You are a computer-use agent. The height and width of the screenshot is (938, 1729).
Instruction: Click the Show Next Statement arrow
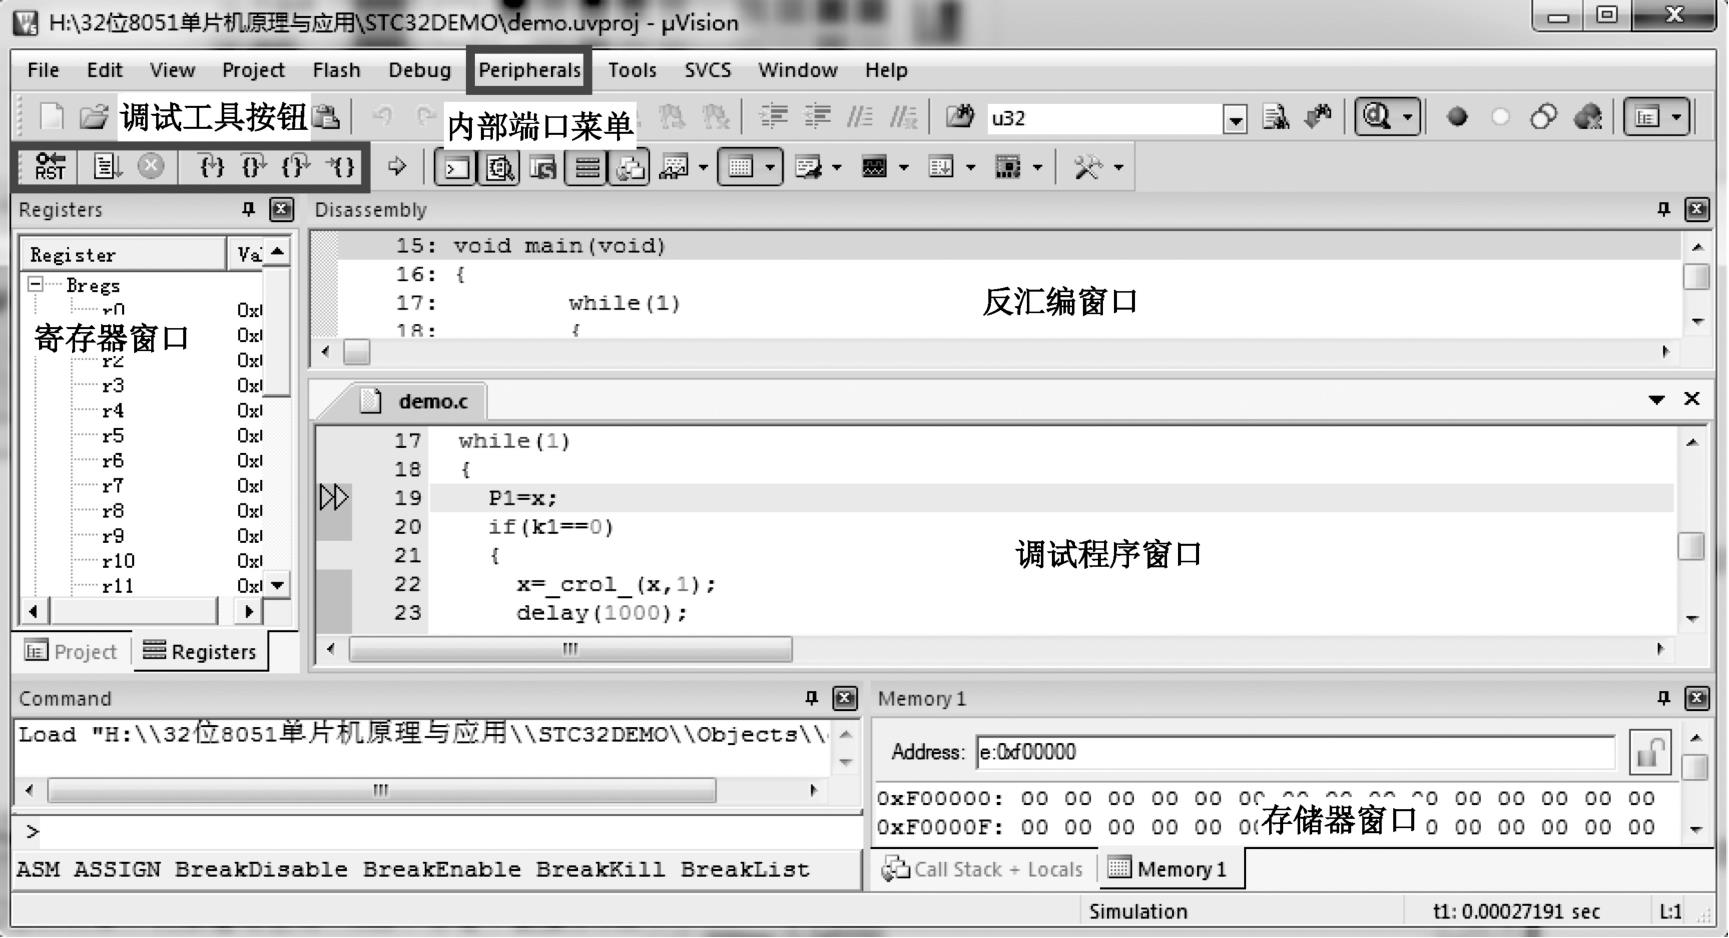coord(397,167)
